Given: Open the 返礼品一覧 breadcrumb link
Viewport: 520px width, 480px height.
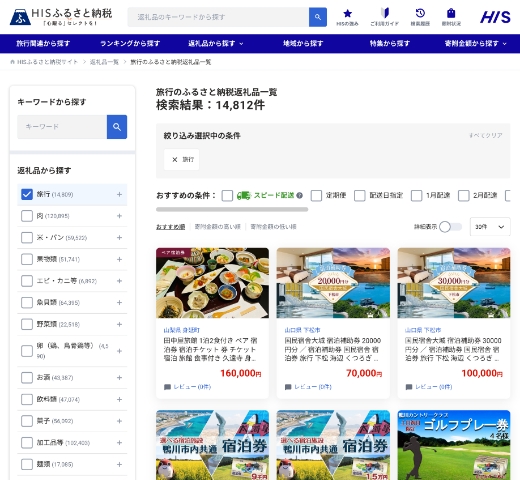Looking at the screenshot, I should (104, 62).
